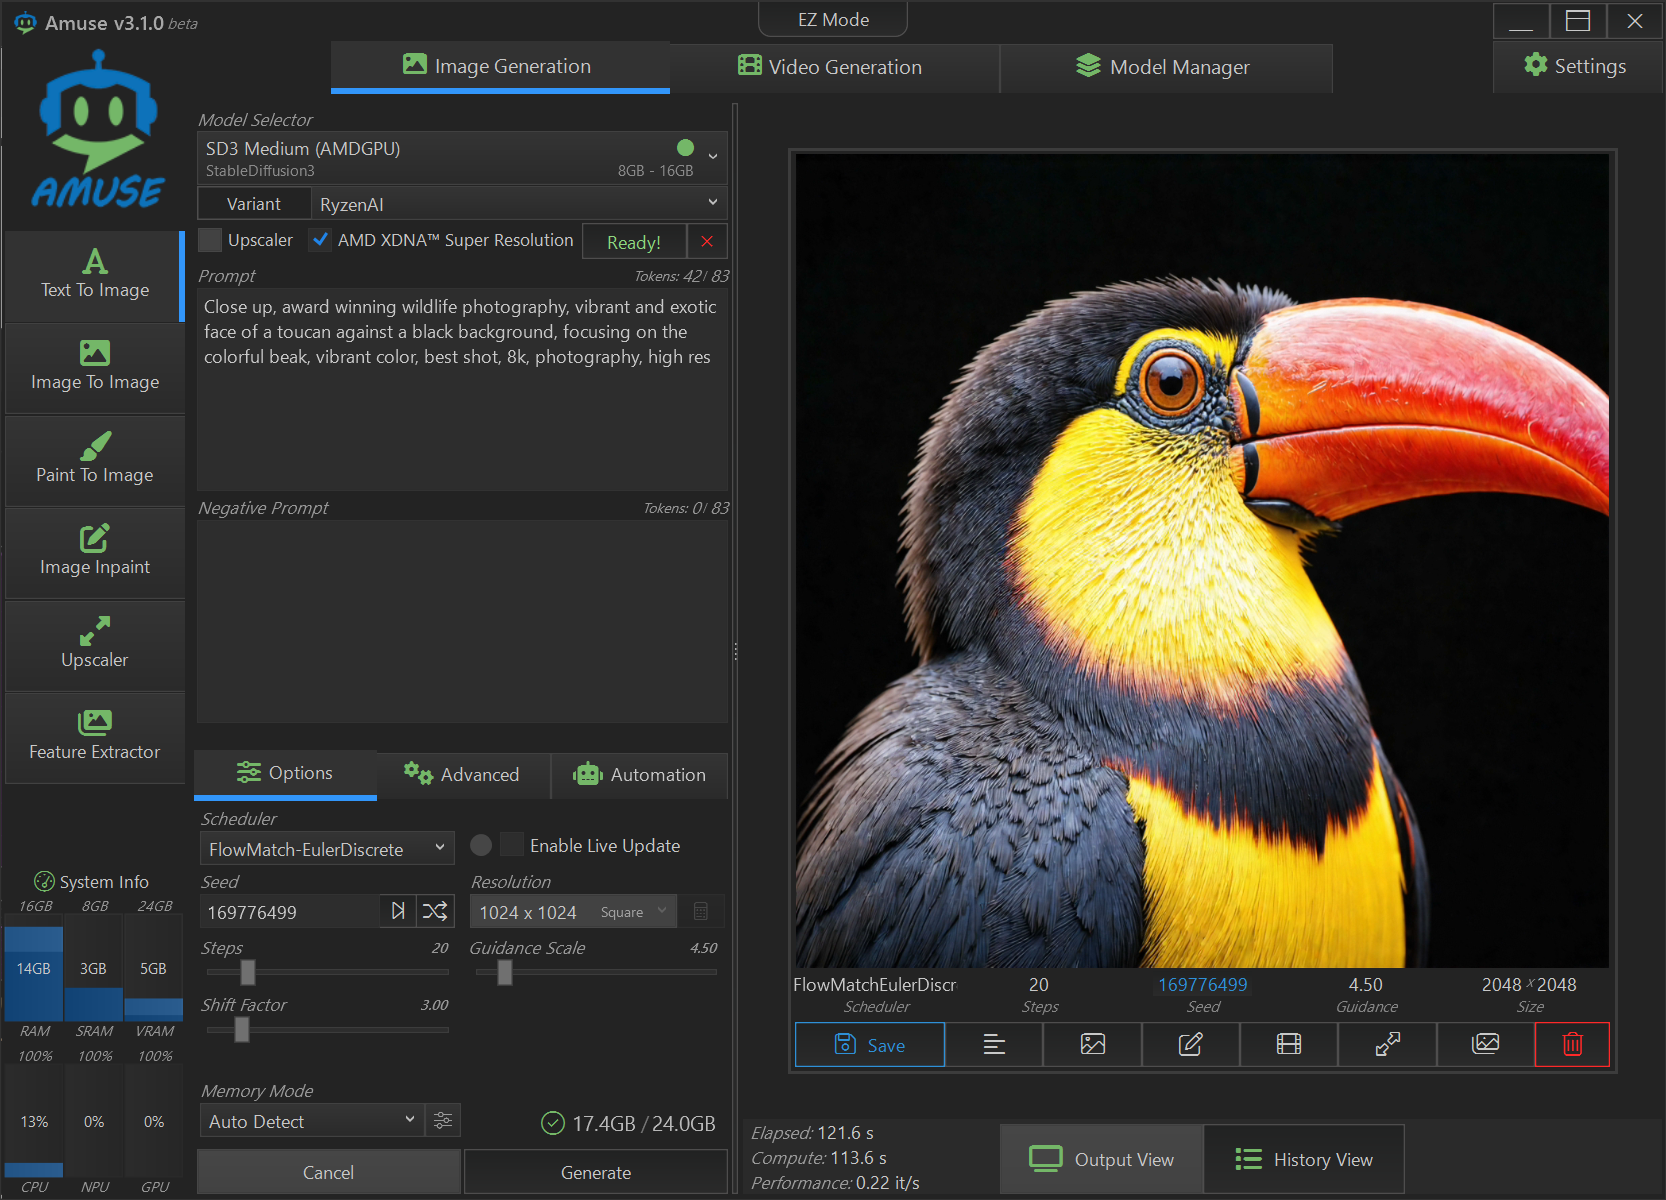This screenshot has width=1666, height=1200.
Task: Open the Advanced options tab
Action: (463, 775)
